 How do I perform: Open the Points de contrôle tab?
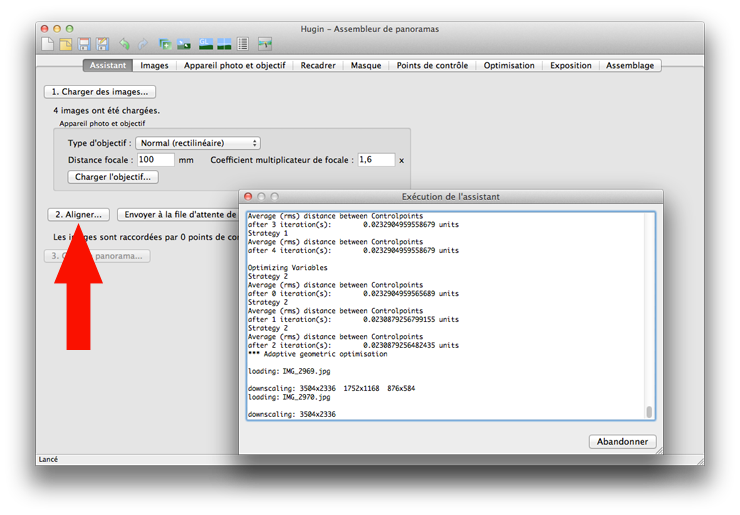coord(432,66)
